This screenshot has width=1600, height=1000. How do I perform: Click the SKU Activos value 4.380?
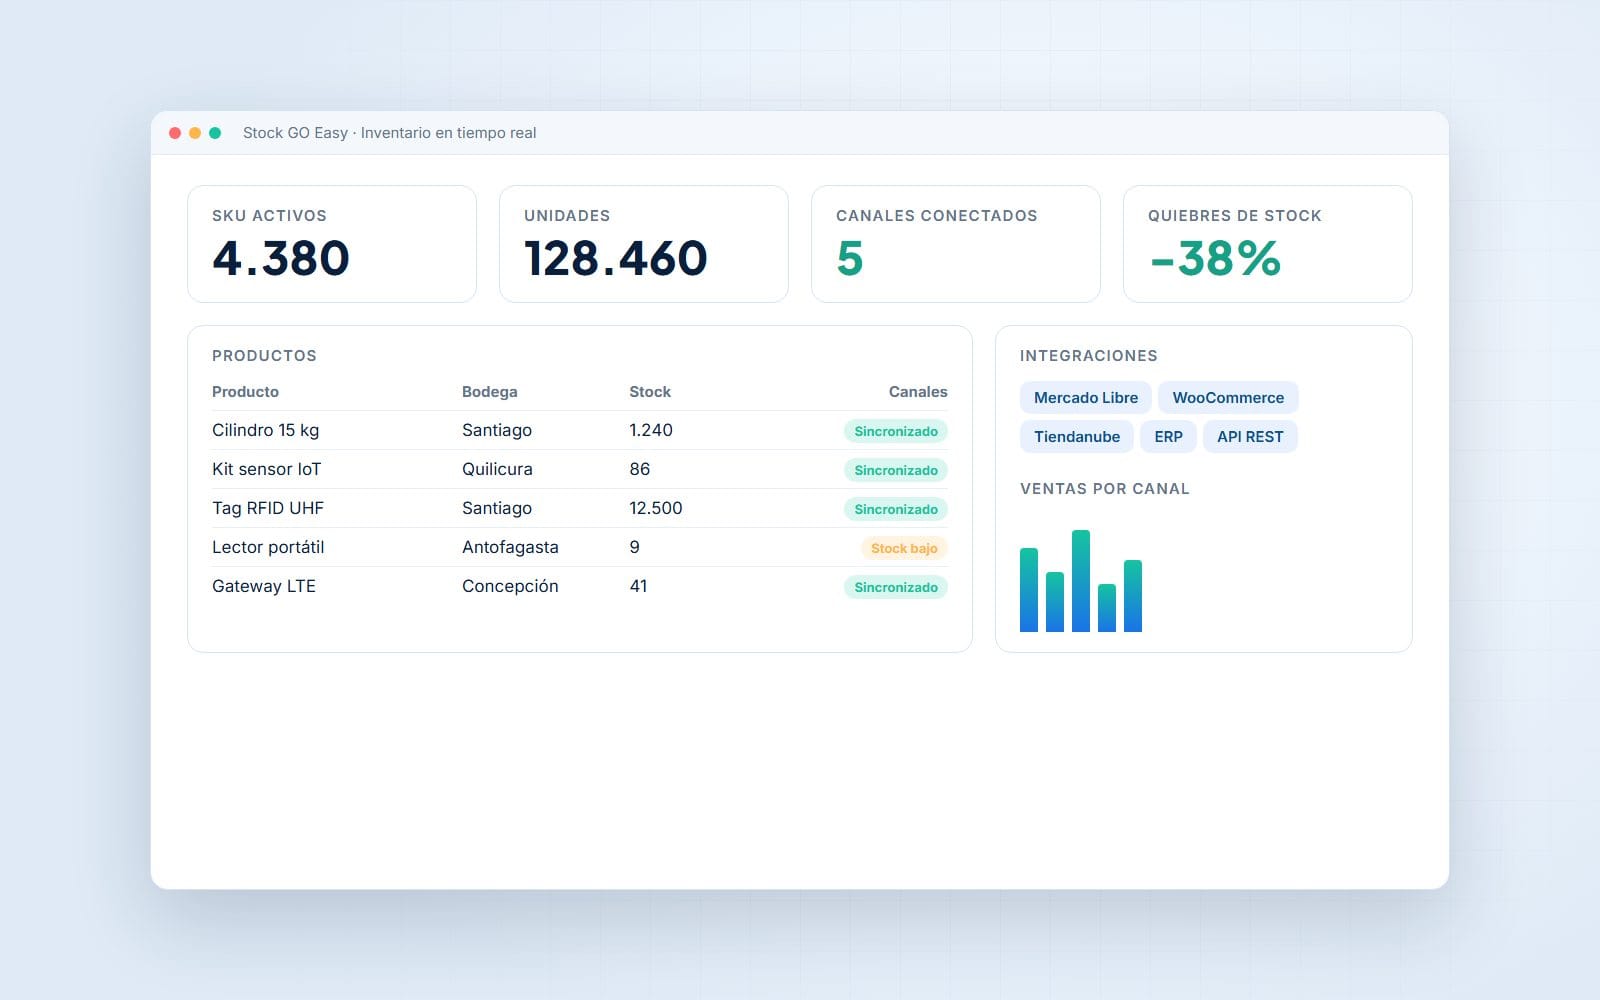pyautogui.click(x=281, y=258)
